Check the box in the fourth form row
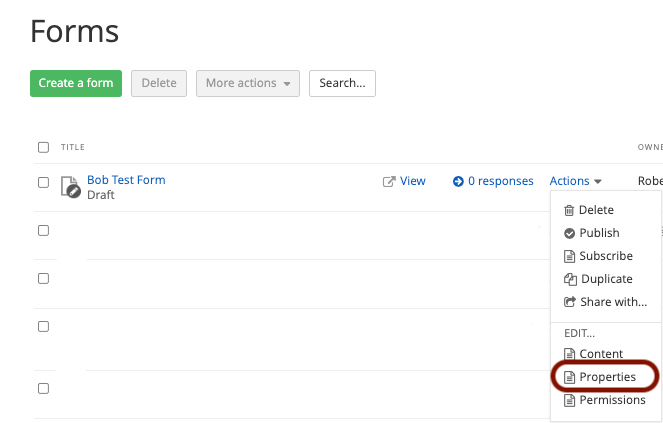The height and width of the screenshot is (423, 663). (x=44, y=327)
